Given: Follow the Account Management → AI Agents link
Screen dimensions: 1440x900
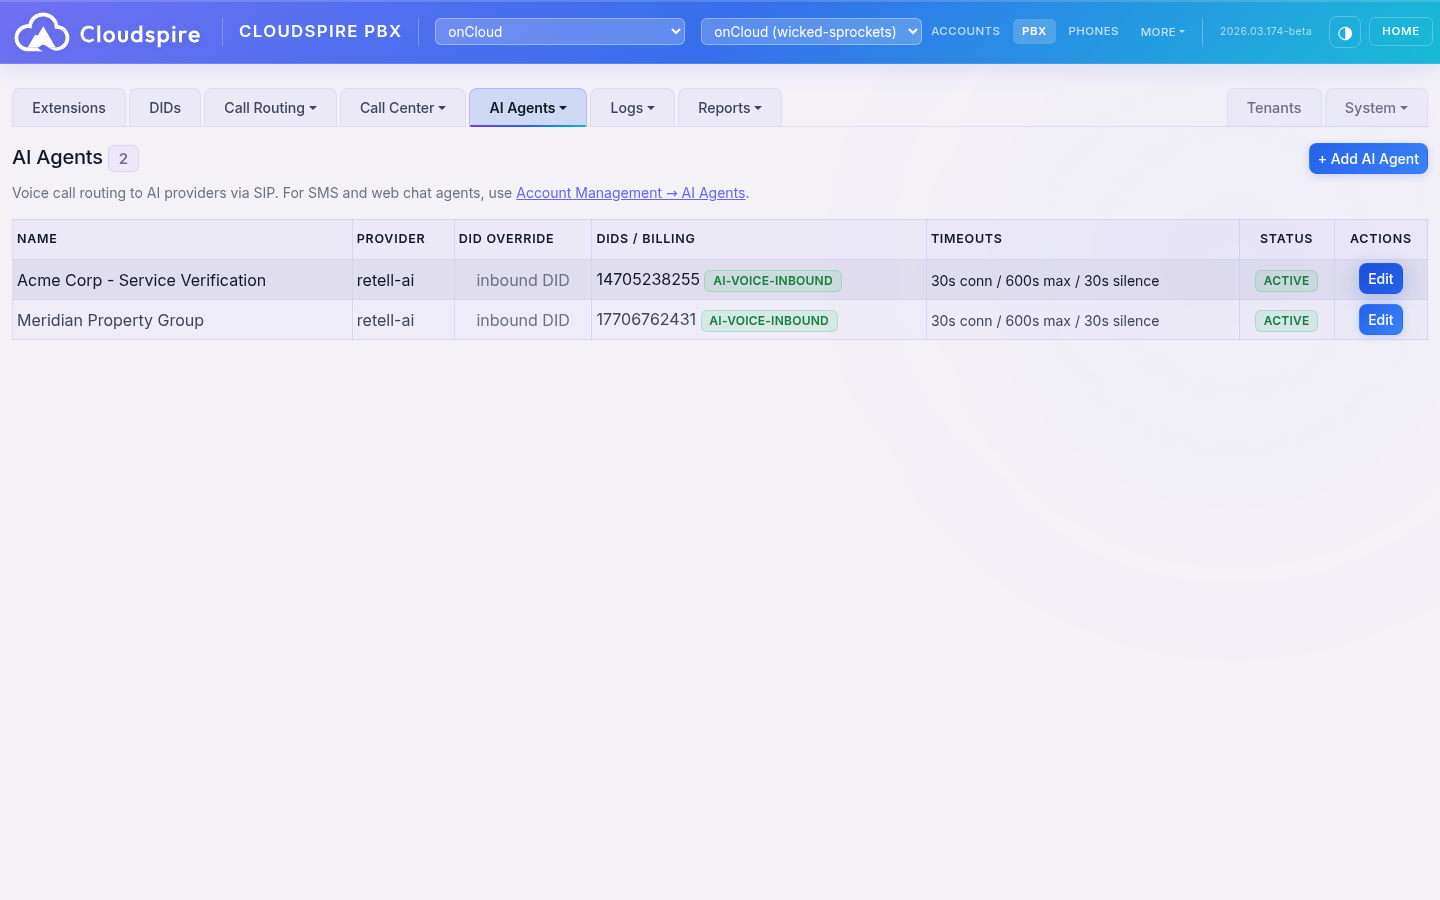Looking at the screenshot, I should click(630, 192).
